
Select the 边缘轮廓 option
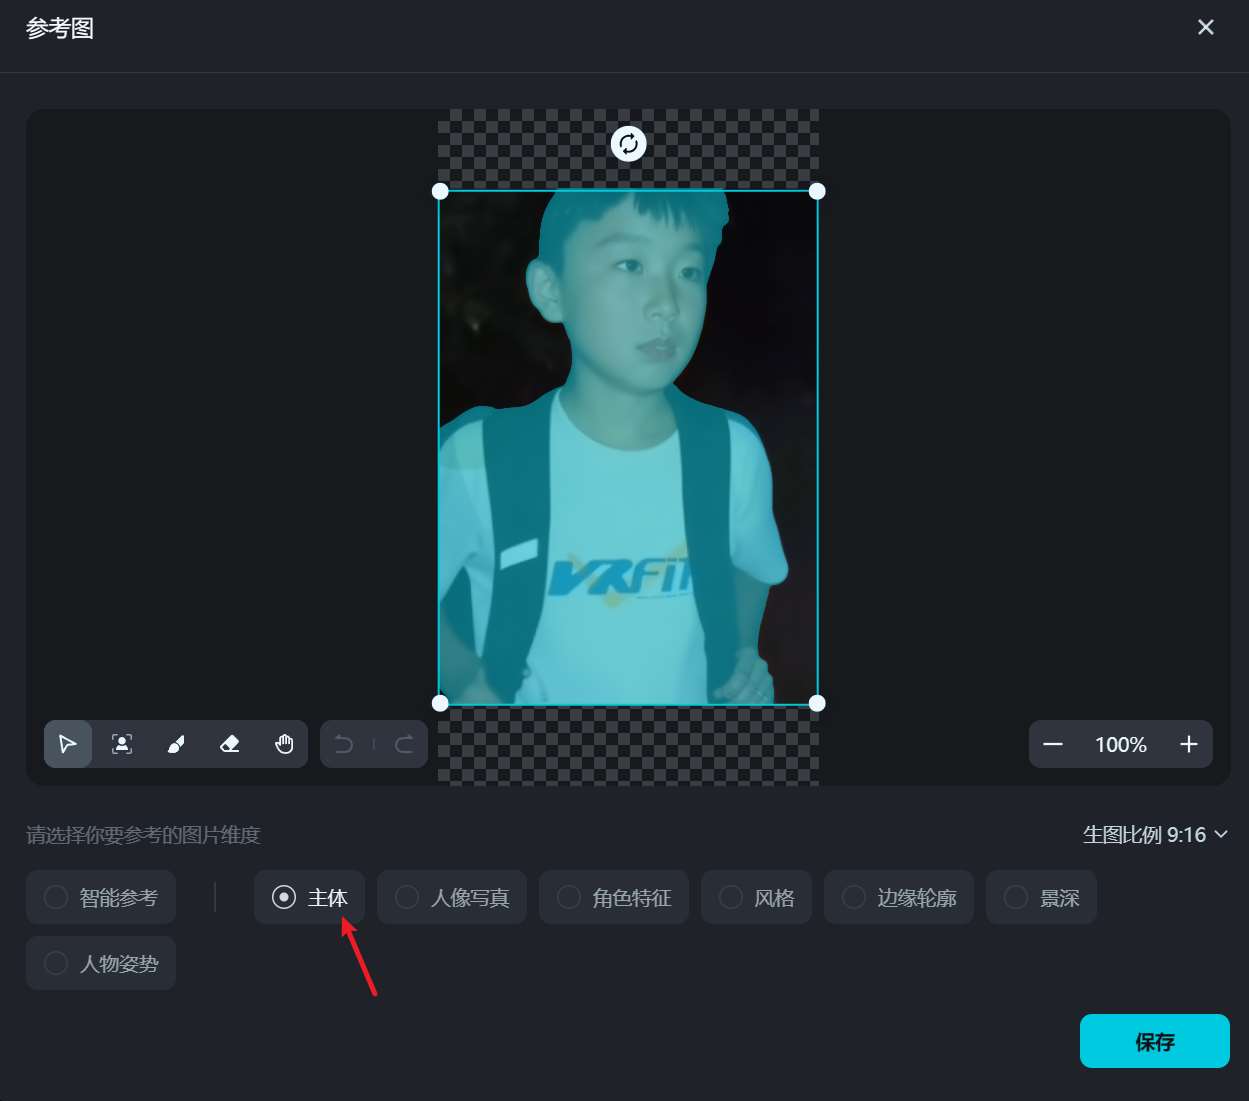coord(898,897)
